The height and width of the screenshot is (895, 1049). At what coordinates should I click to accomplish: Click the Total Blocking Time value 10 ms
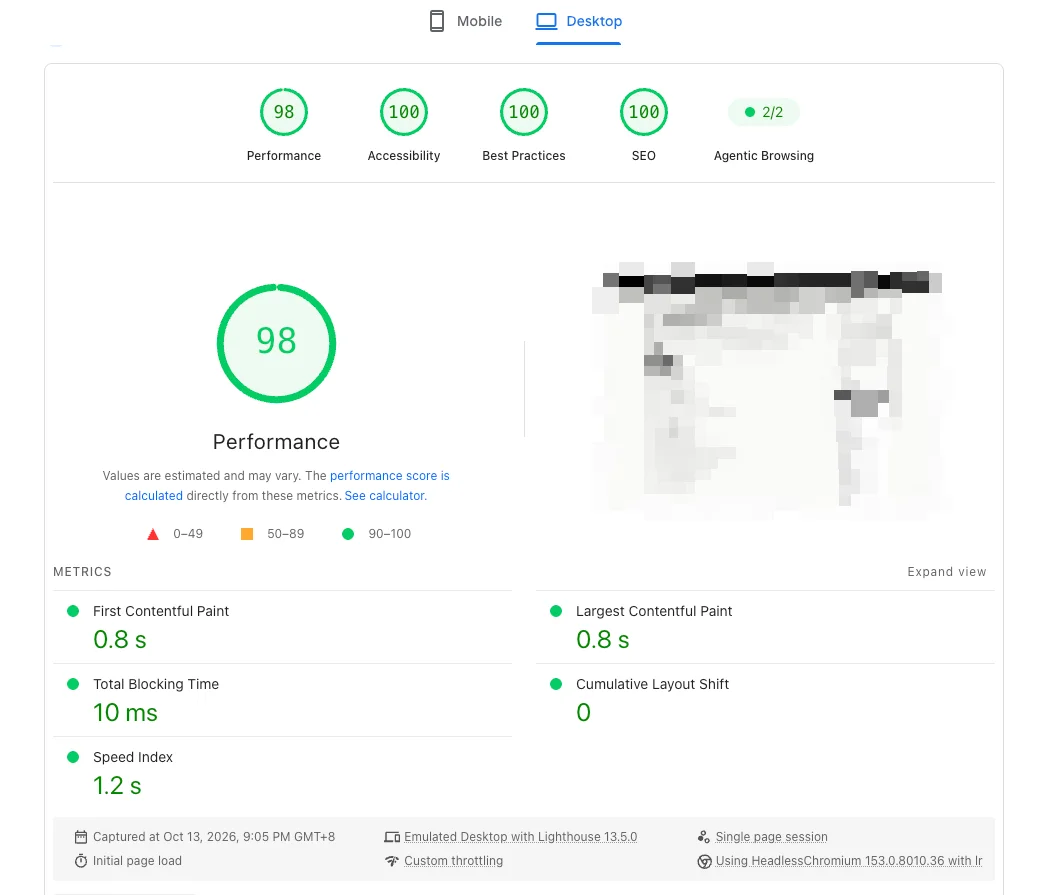(x=125, y=713)
